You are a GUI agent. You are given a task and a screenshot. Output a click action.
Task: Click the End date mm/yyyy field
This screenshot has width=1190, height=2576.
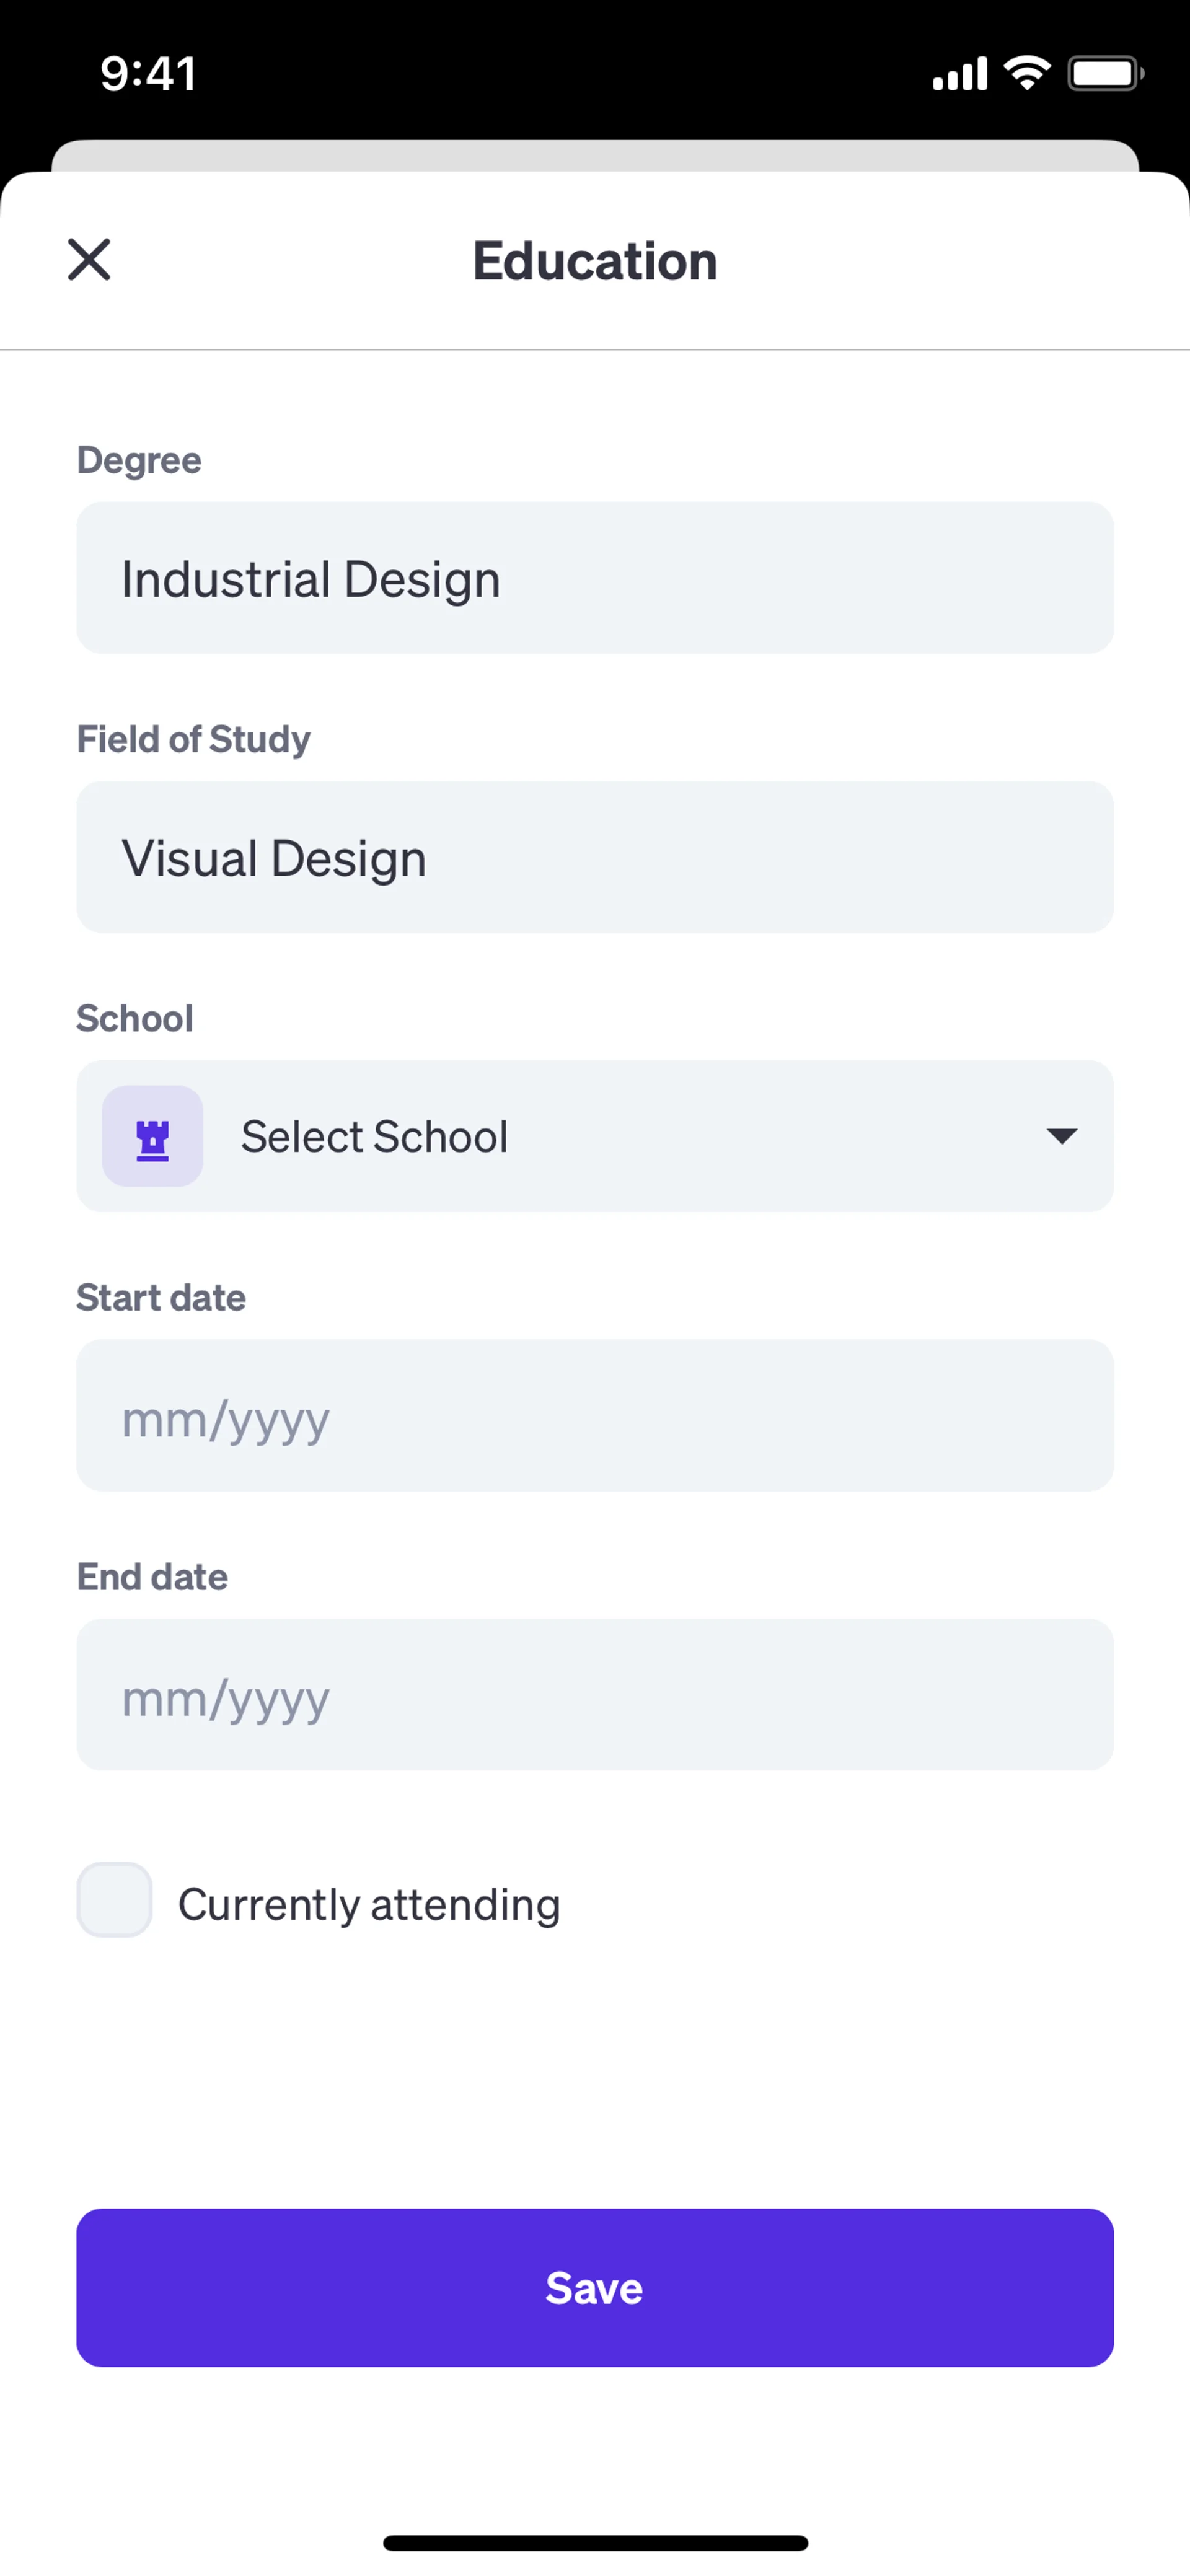(x=594, y=1695)
